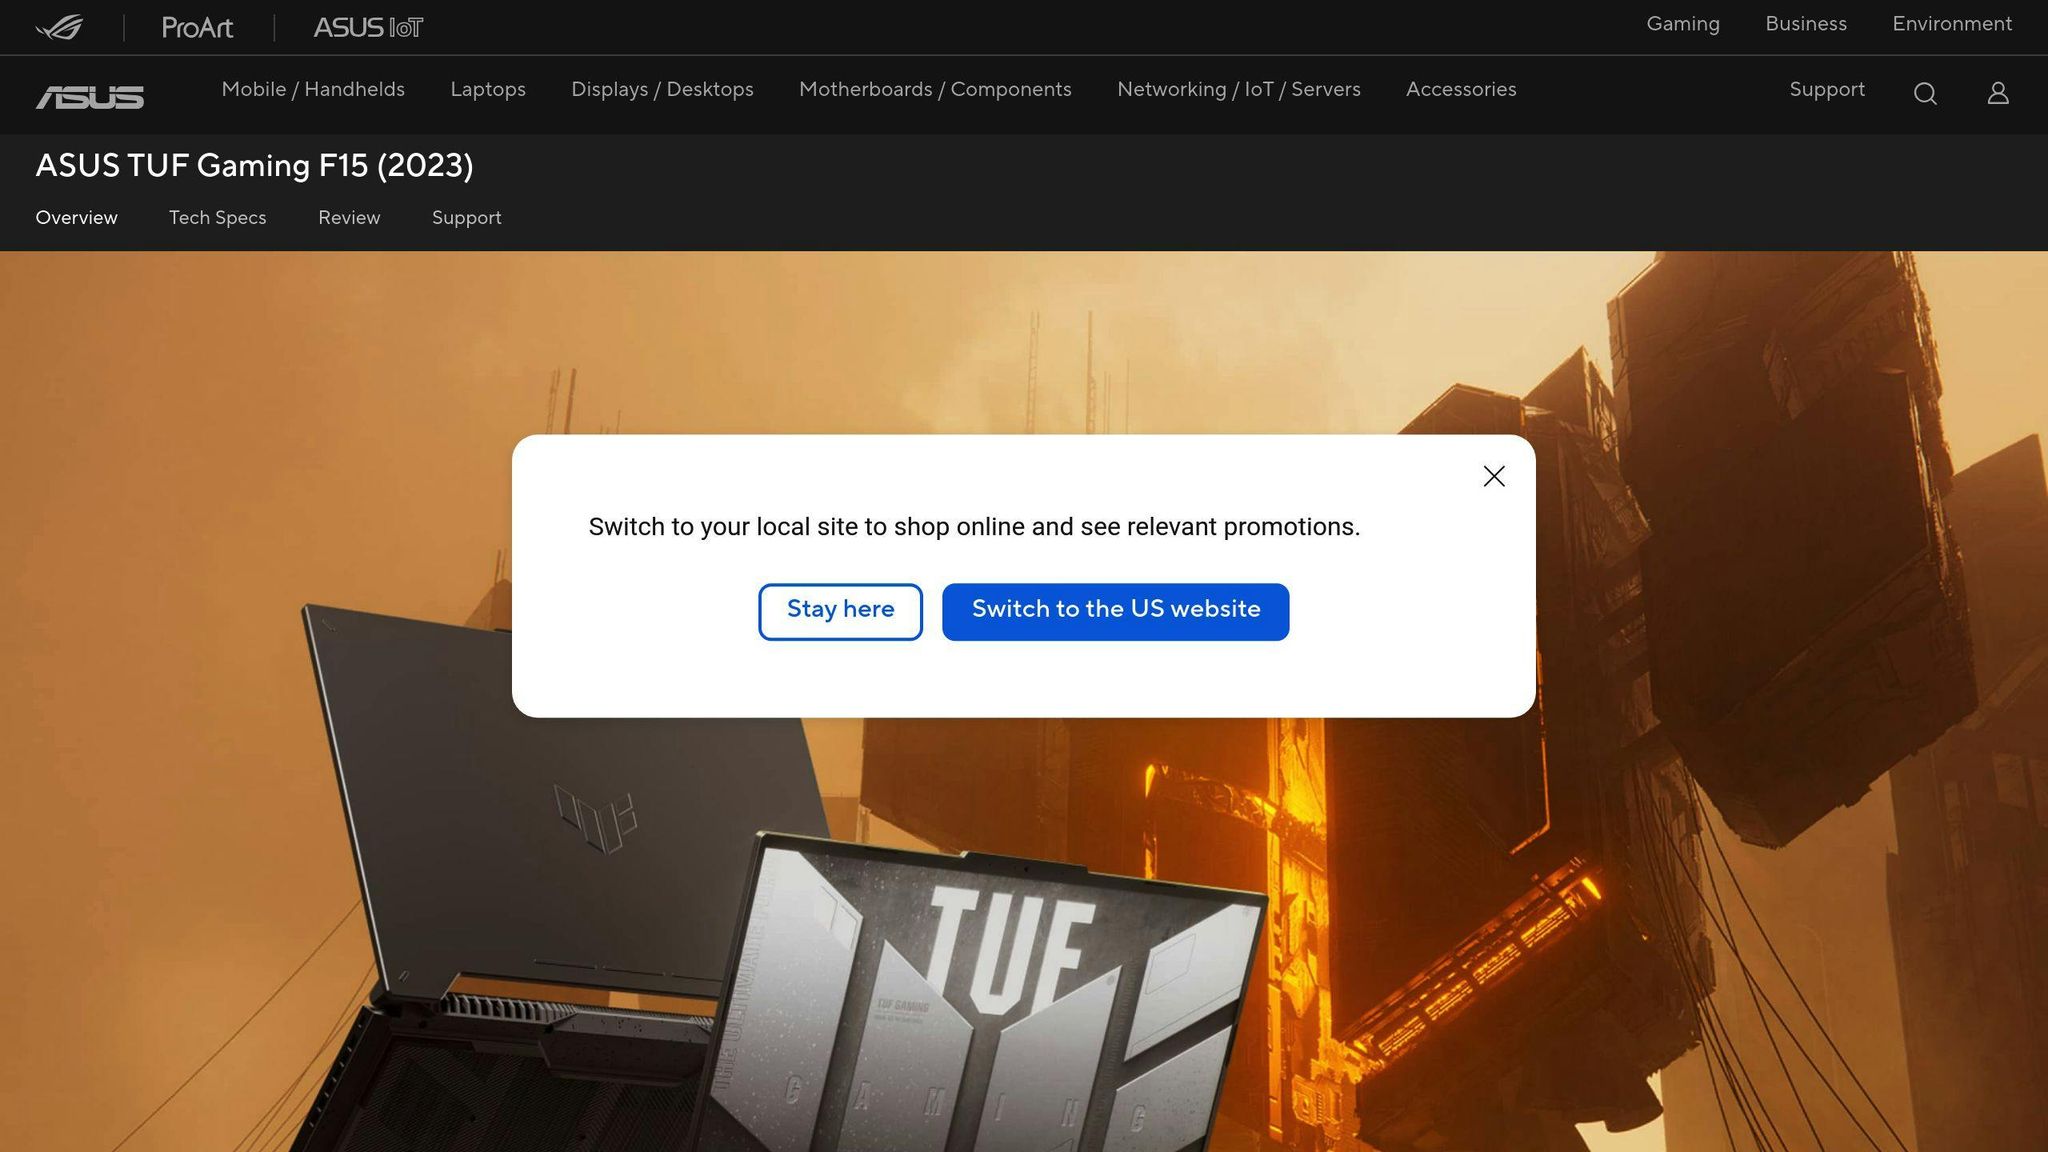Switch to the Review tab

pos(349,218)
